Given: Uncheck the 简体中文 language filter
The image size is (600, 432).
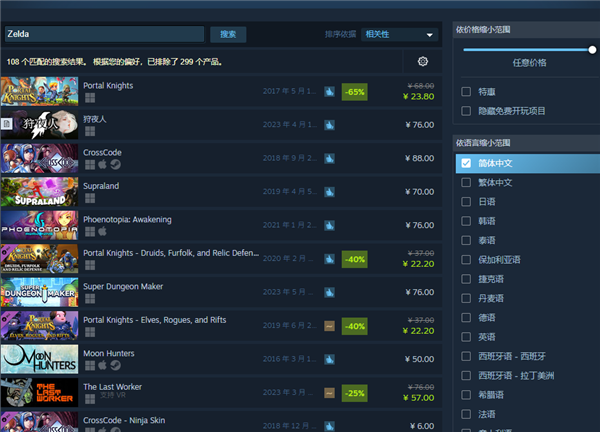Looking at the screenshot, I should [466, 163].
